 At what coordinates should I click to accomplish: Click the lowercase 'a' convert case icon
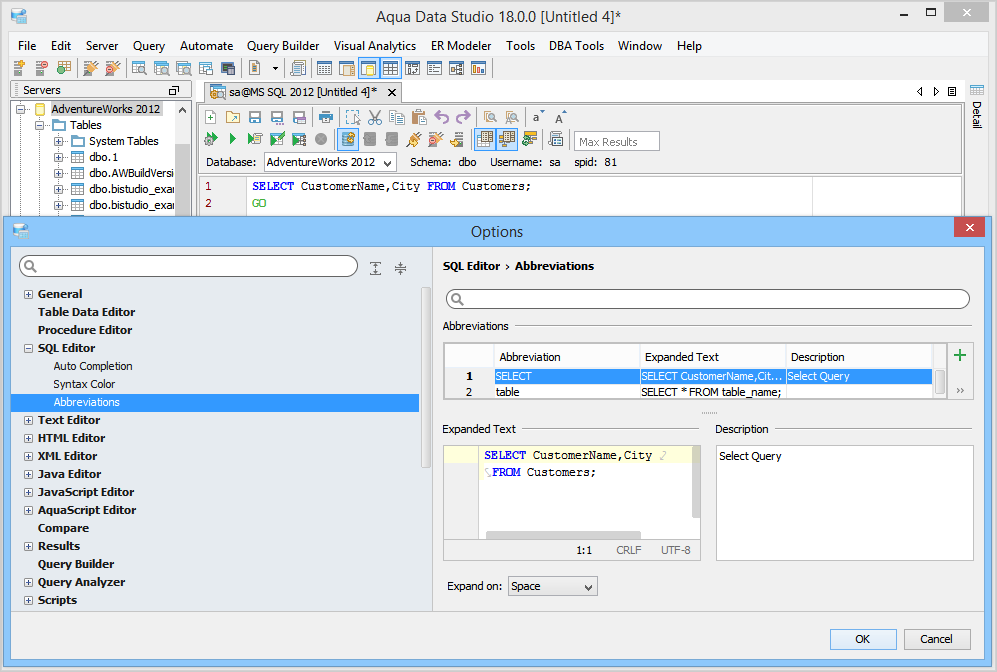pos(537,117)
